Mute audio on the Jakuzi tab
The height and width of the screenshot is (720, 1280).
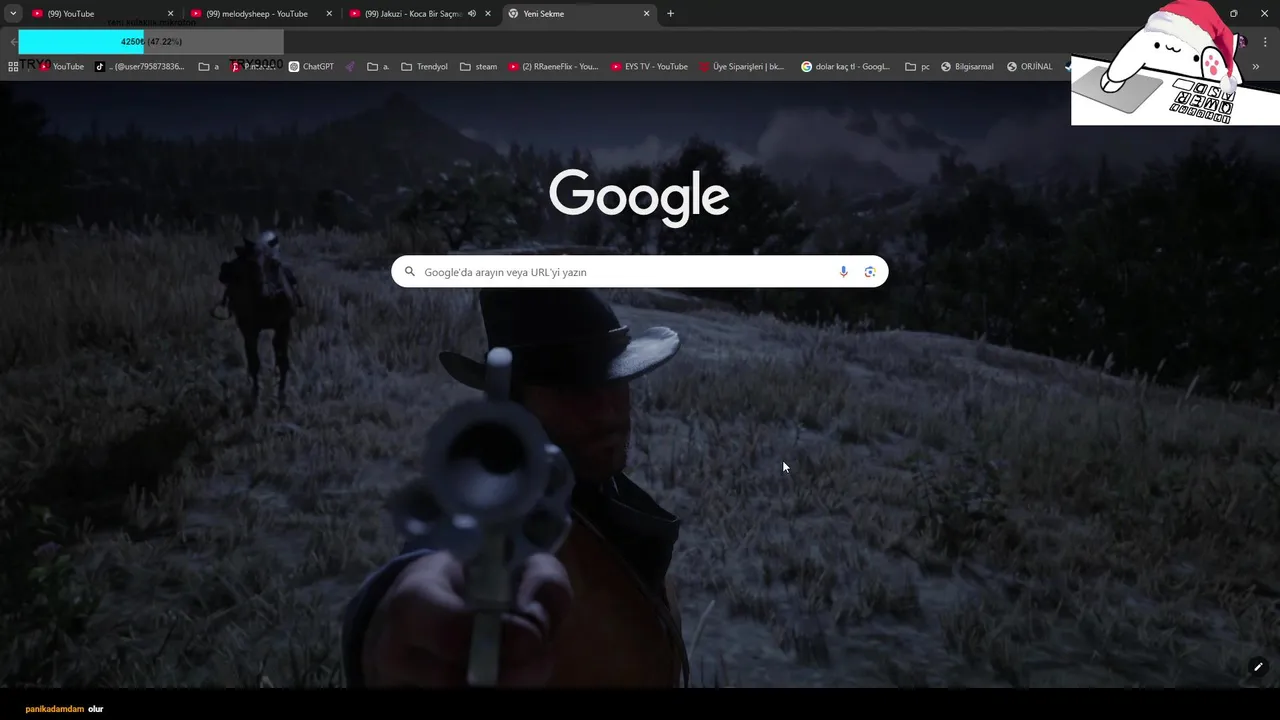pyautogui.click(x=472, y=14)
